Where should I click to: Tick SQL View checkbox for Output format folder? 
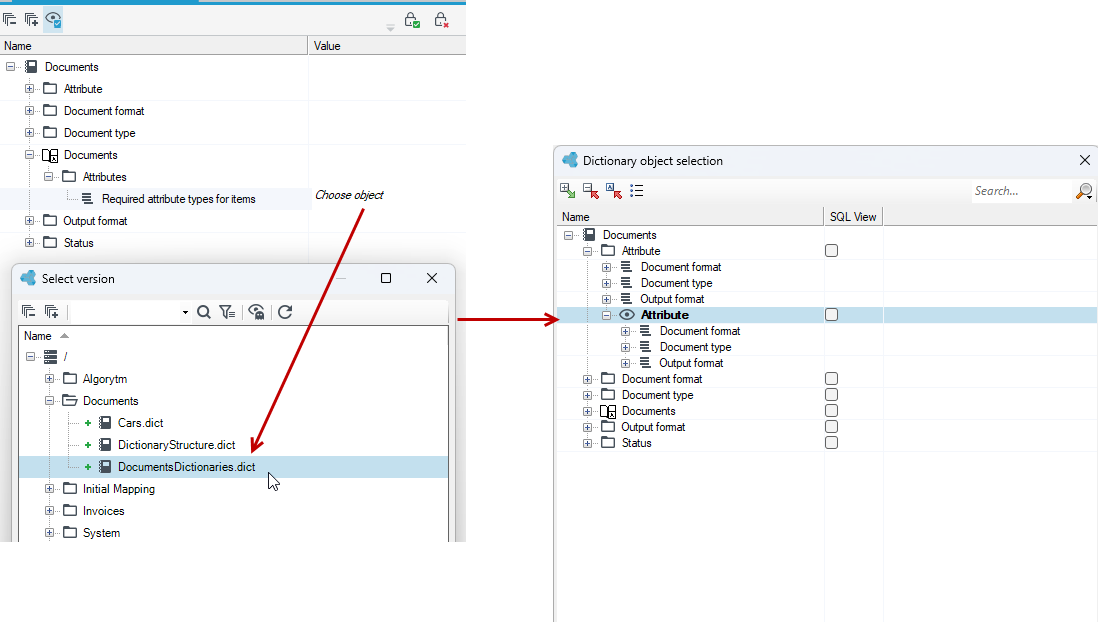(831, 427)
